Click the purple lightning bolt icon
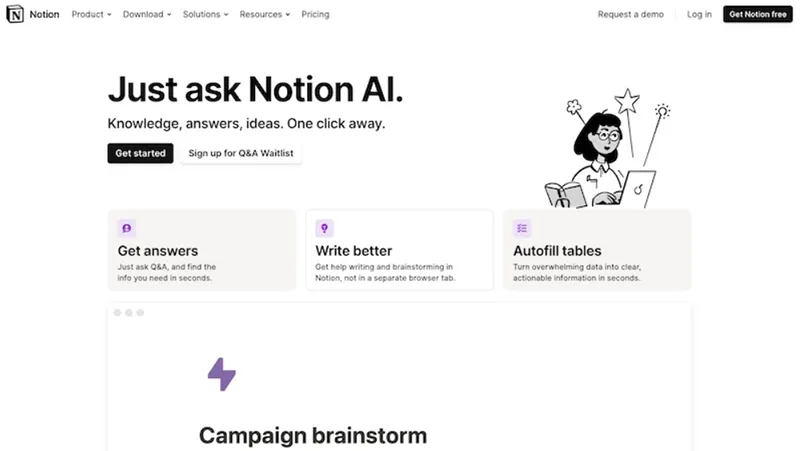800x451 pixels. click(x=222, y=374)
